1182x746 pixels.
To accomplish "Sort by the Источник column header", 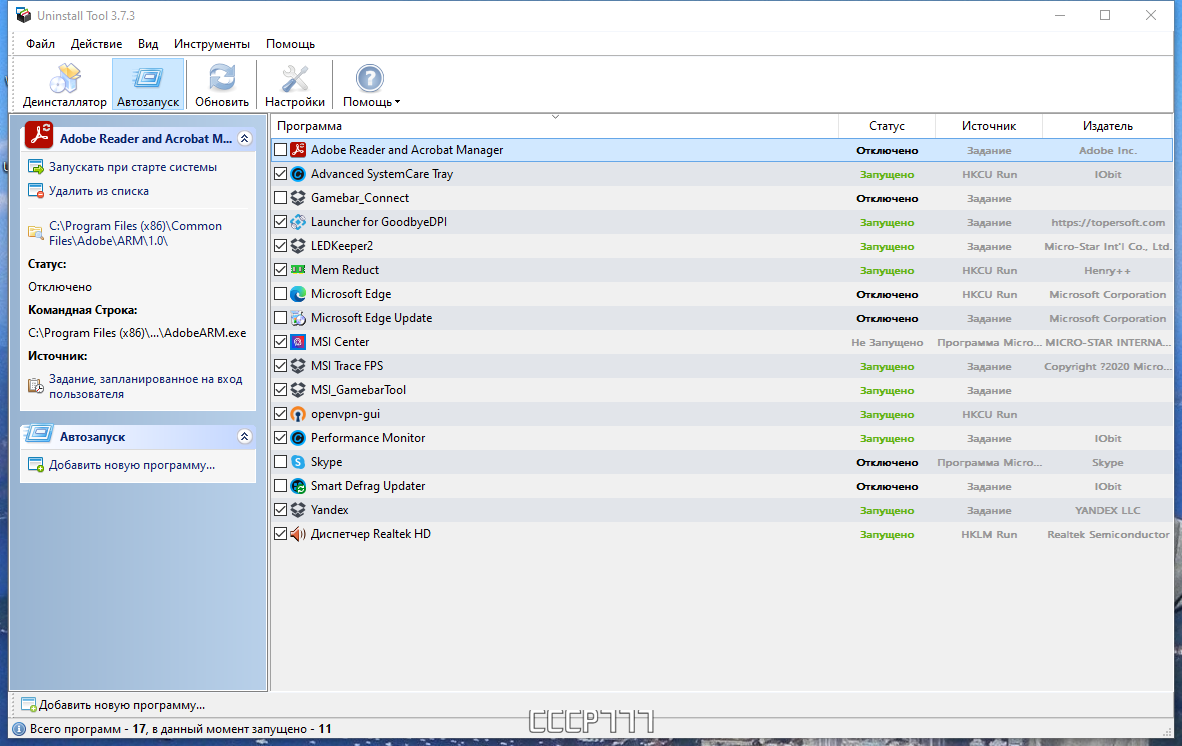I will tap(989, 126).
